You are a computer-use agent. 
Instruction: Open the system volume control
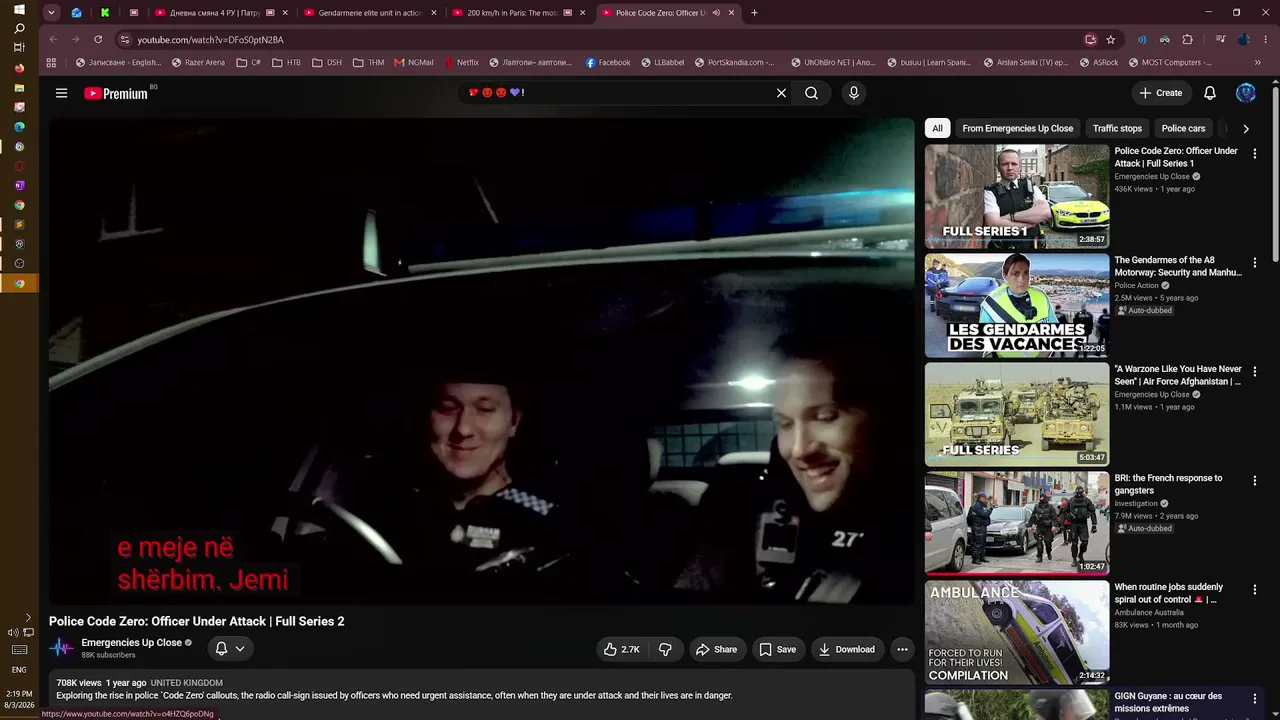click(14, 632)
